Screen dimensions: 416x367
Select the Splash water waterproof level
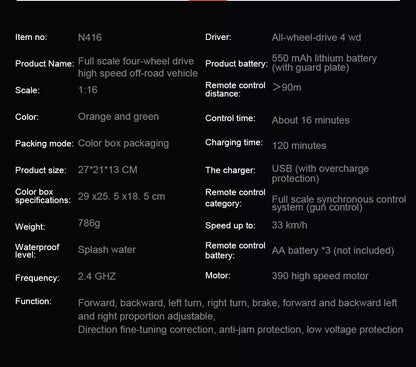[x=107, y=250]
